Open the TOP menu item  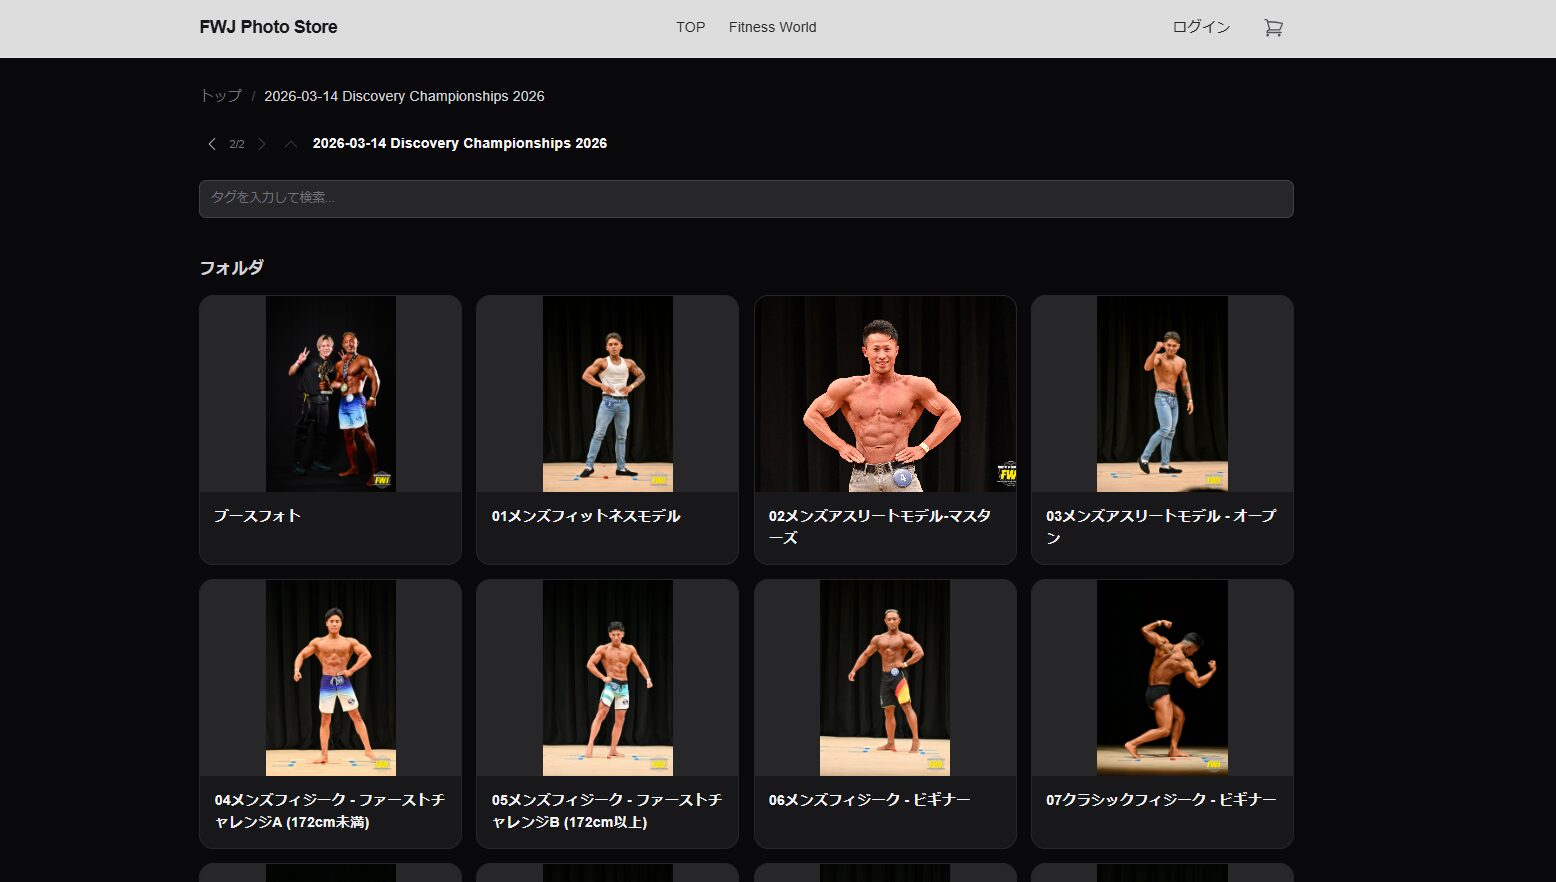click(690, 27)
